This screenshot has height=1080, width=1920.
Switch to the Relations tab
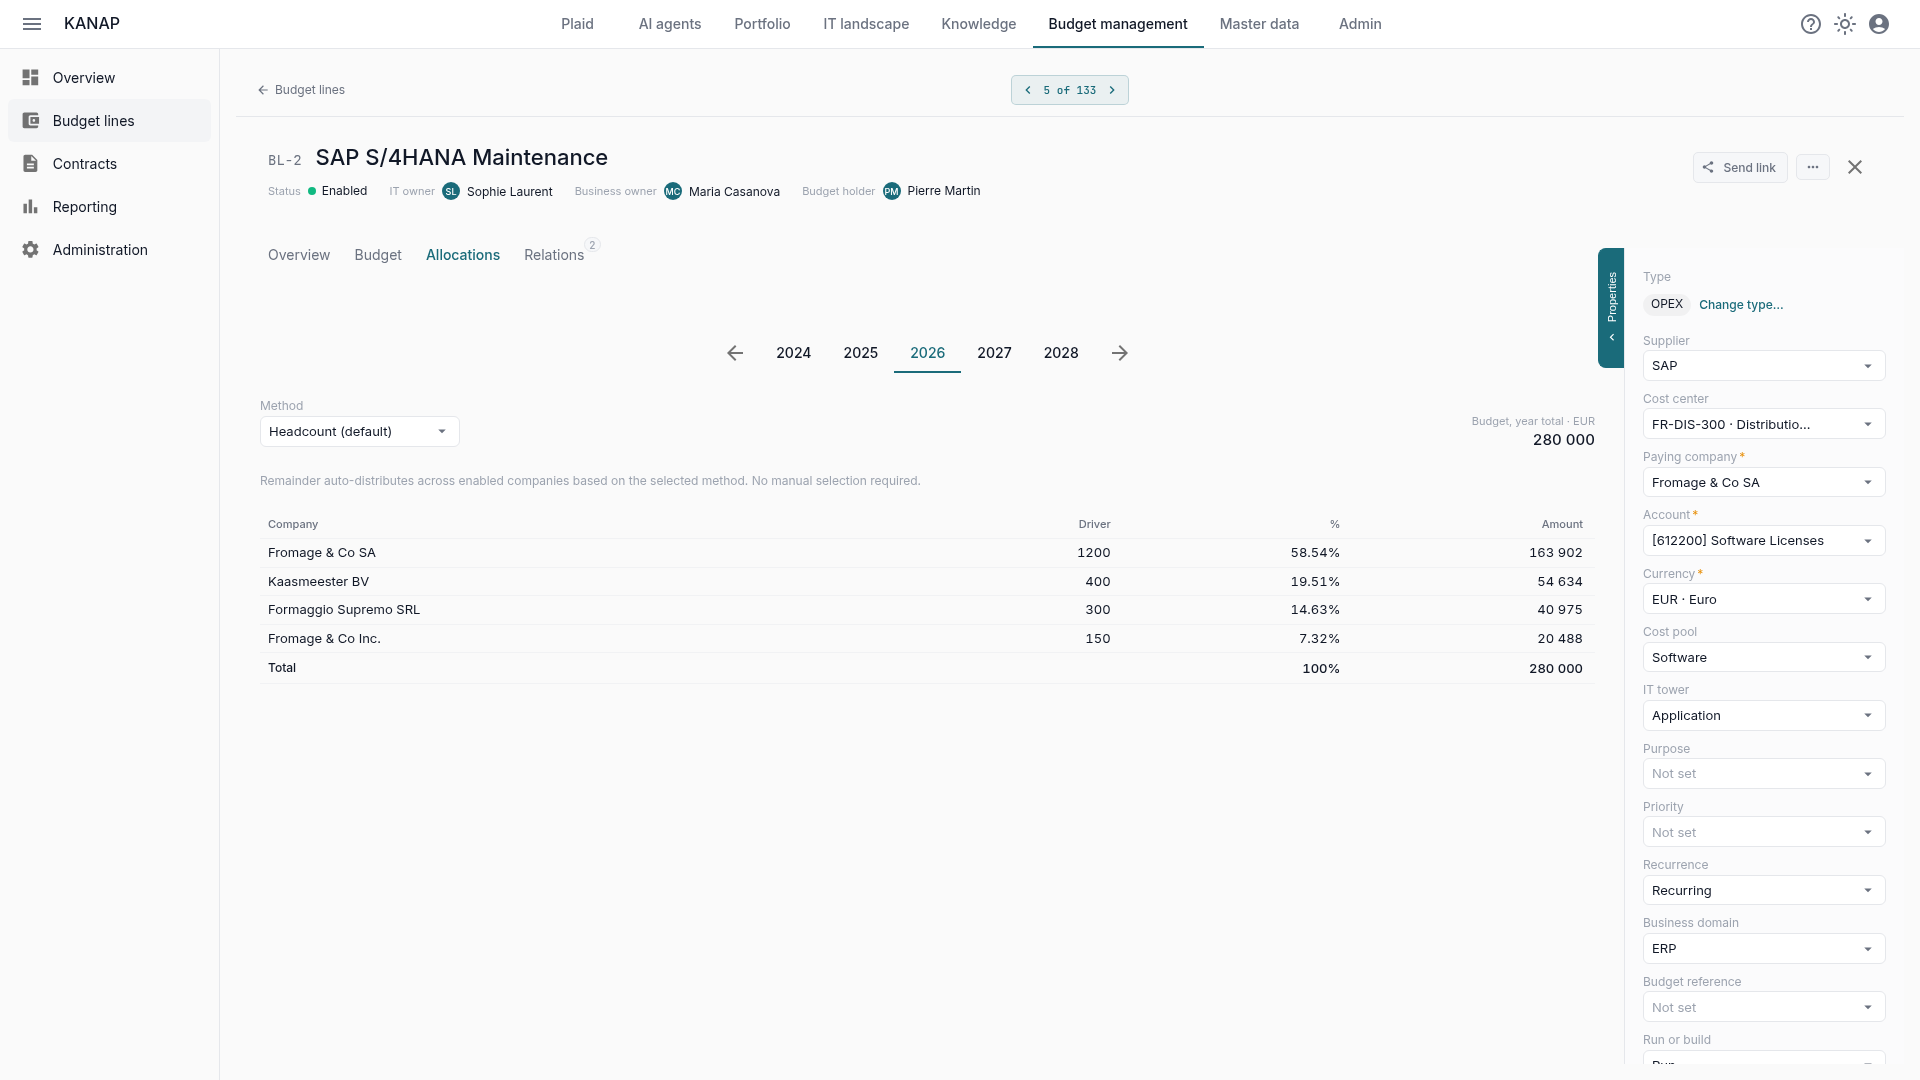(x=554, y=255)
